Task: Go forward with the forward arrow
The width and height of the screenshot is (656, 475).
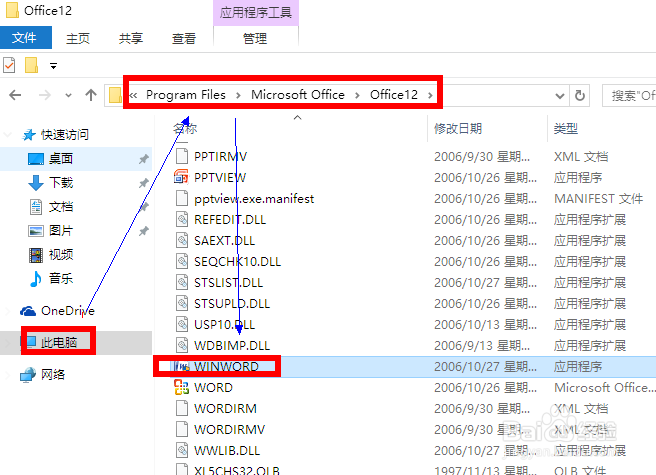Action: coord(44,95)
